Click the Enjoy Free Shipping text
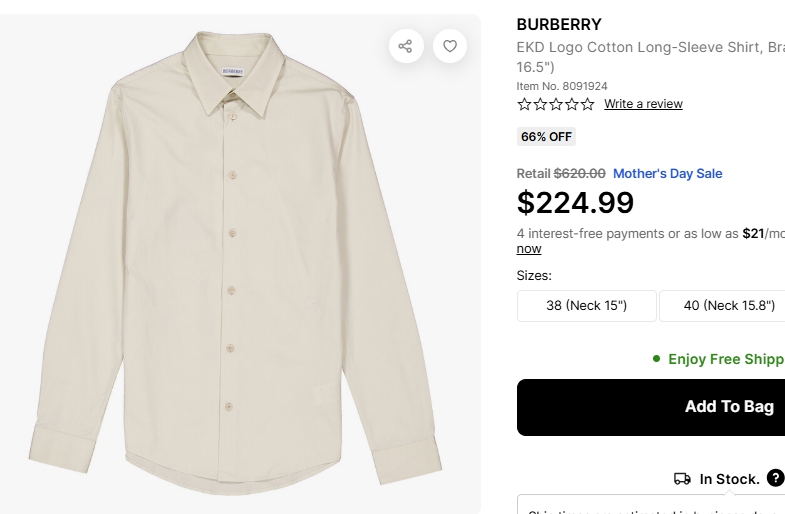 (725, 359)
